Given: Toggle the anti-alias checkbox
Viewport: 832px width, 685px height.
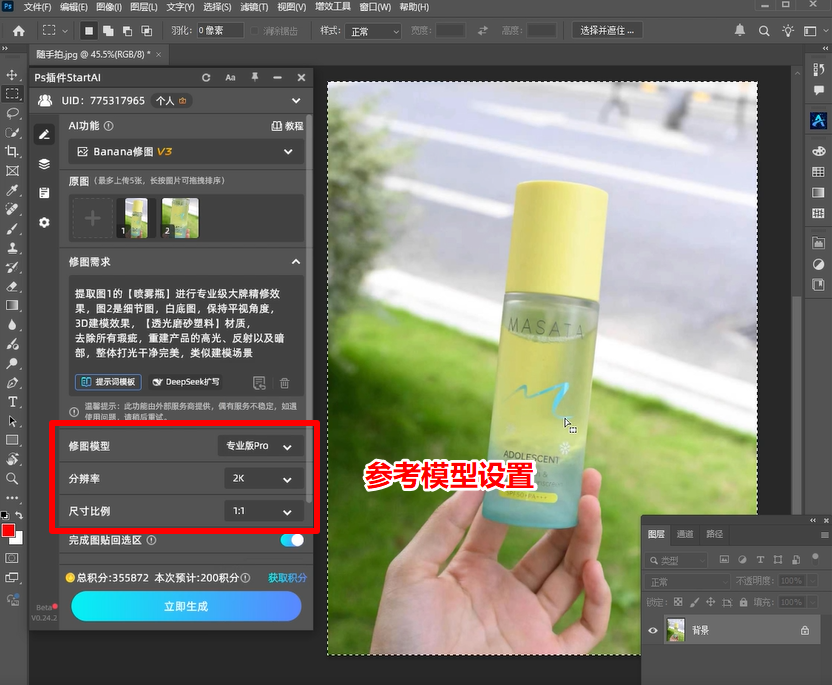Looking at the screenshot, I should pos(254,31).
